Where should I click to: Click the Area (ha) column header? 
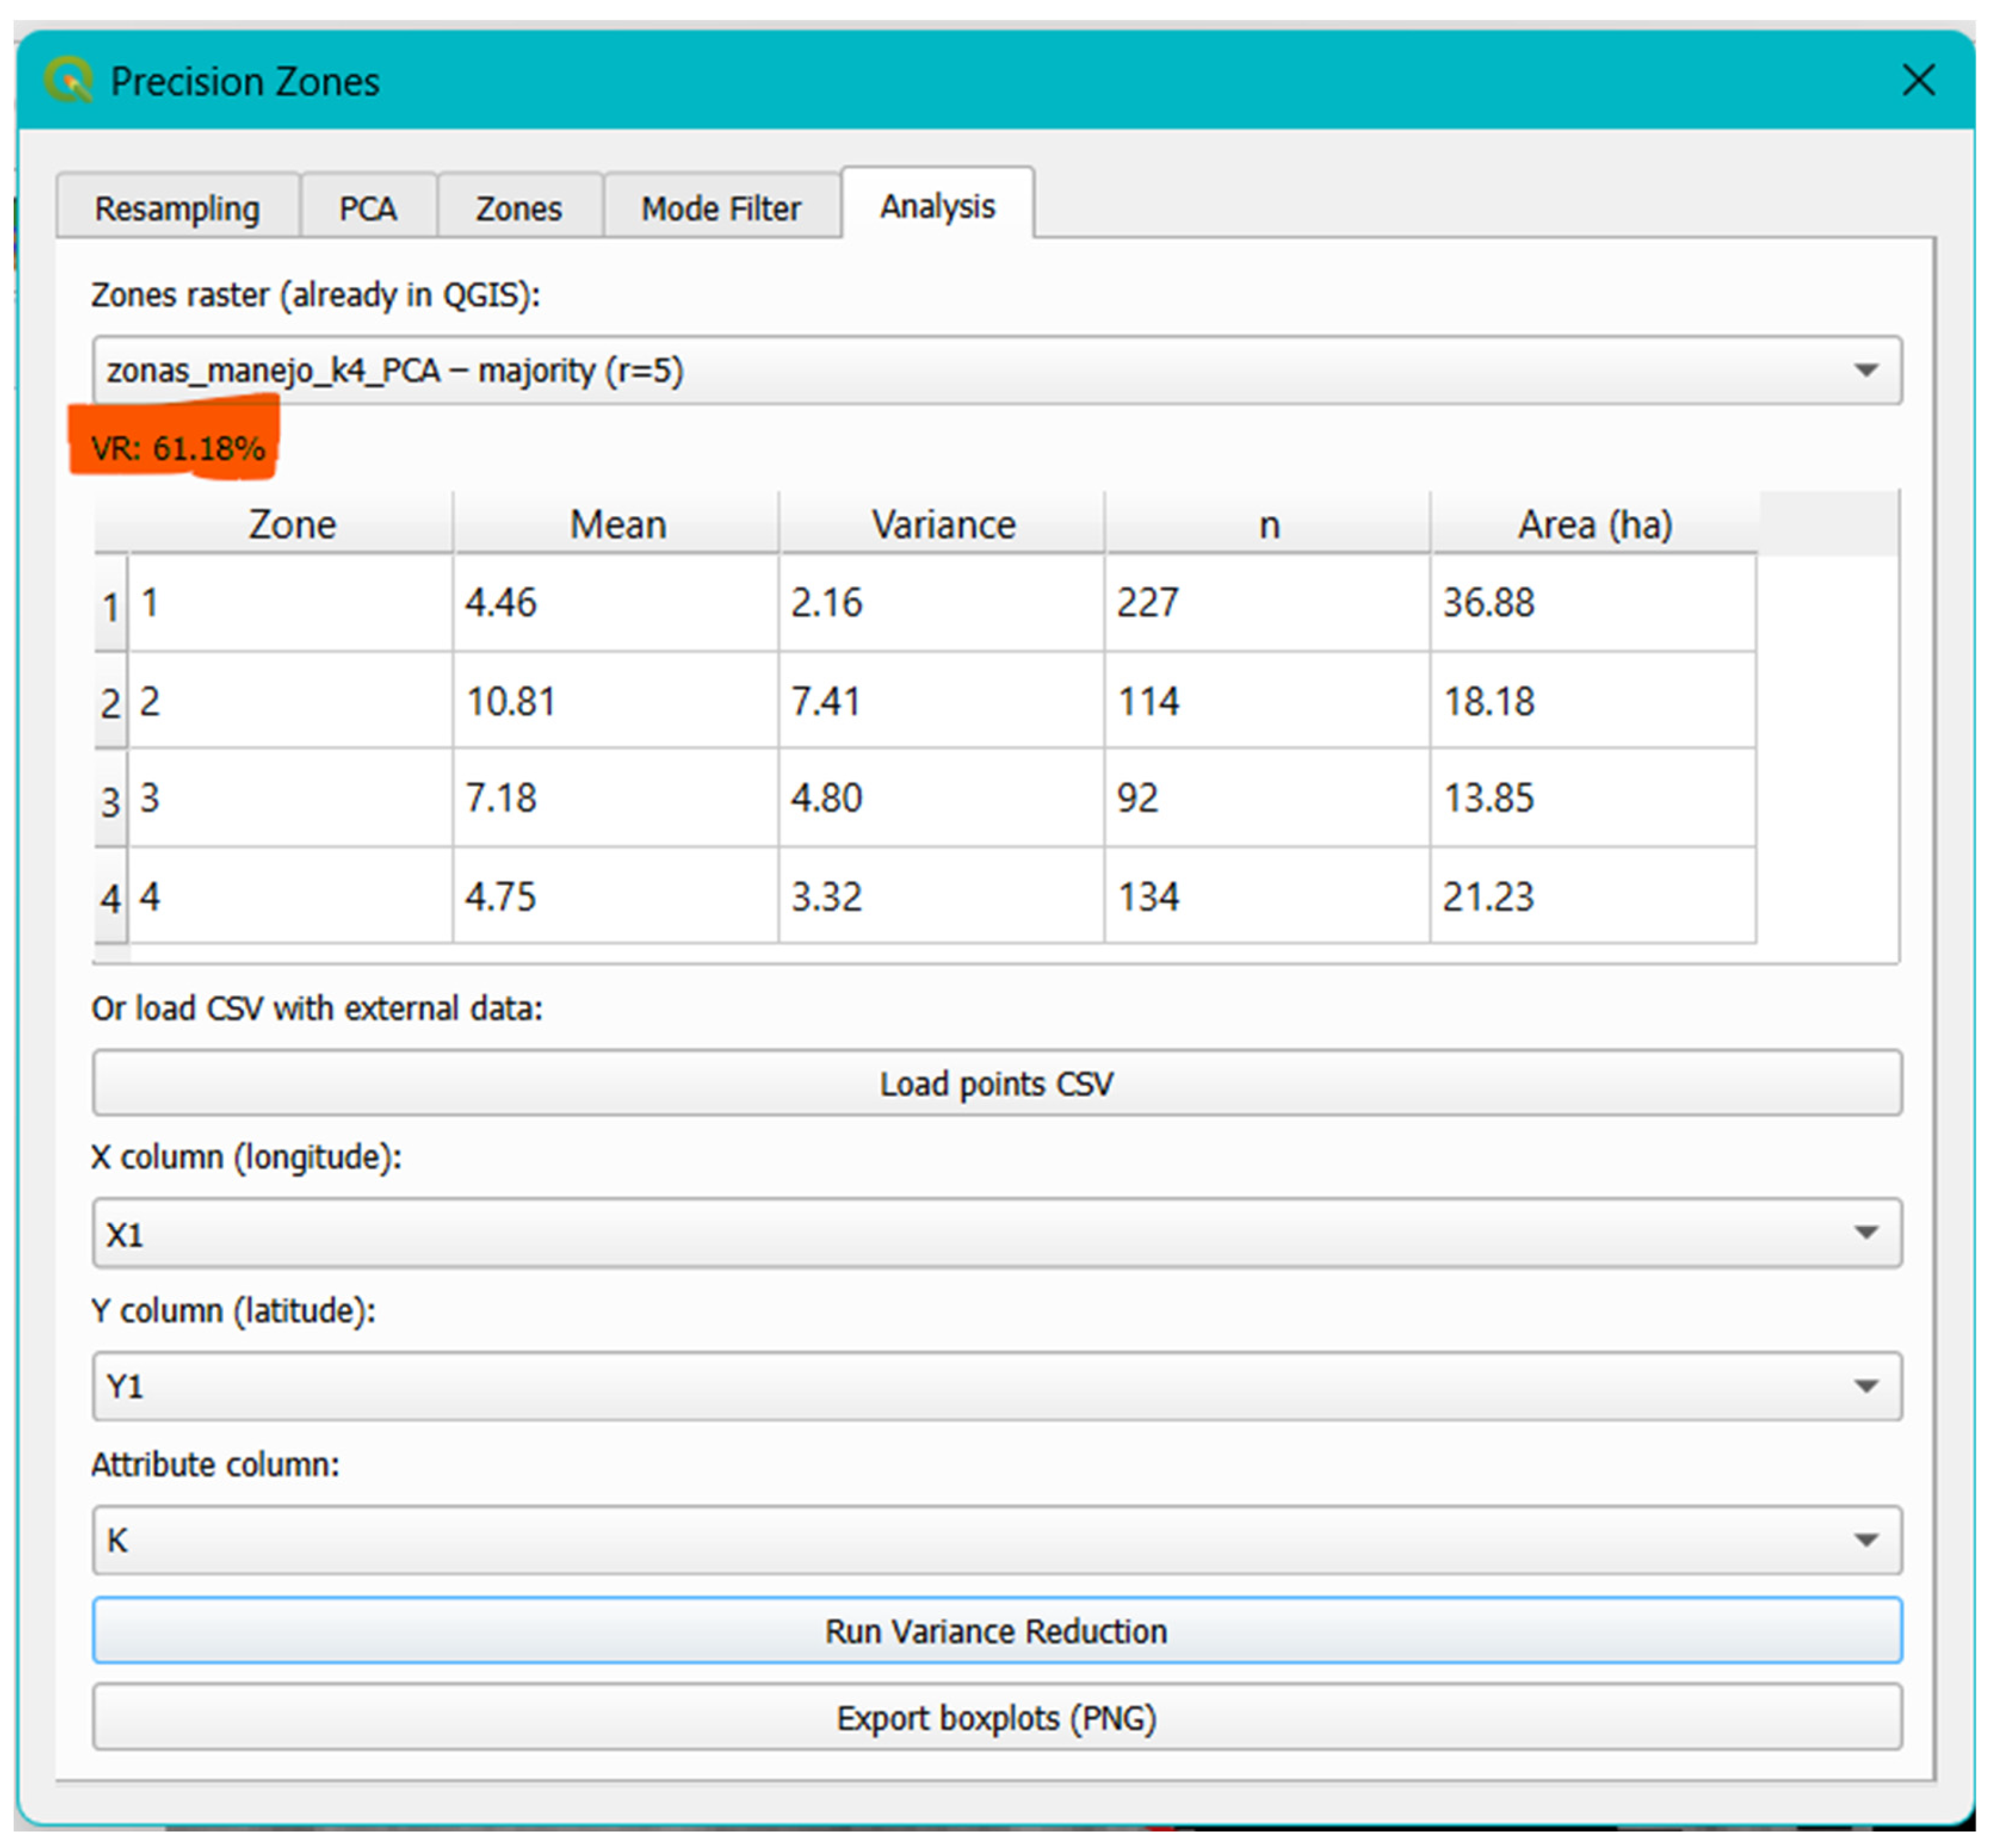click(x=1594, y=524)
